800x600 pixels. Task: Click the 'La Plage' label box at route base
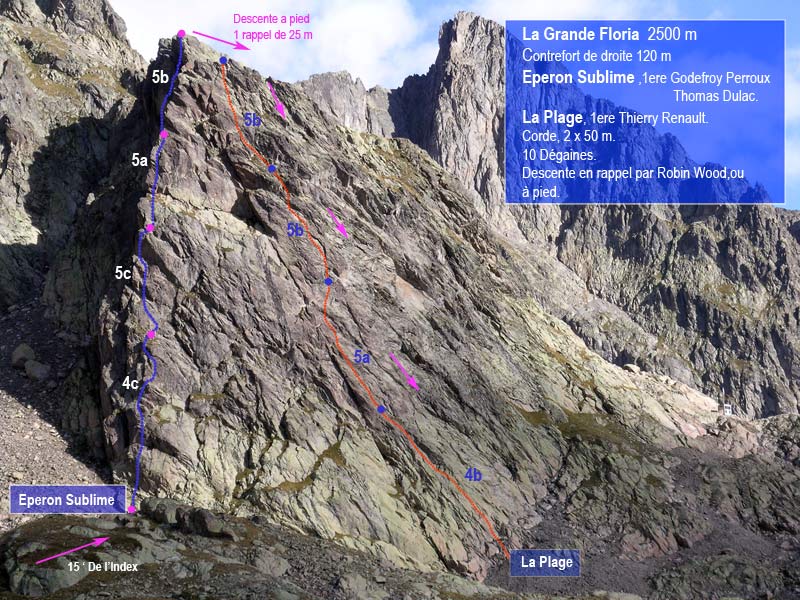(545, 563)
